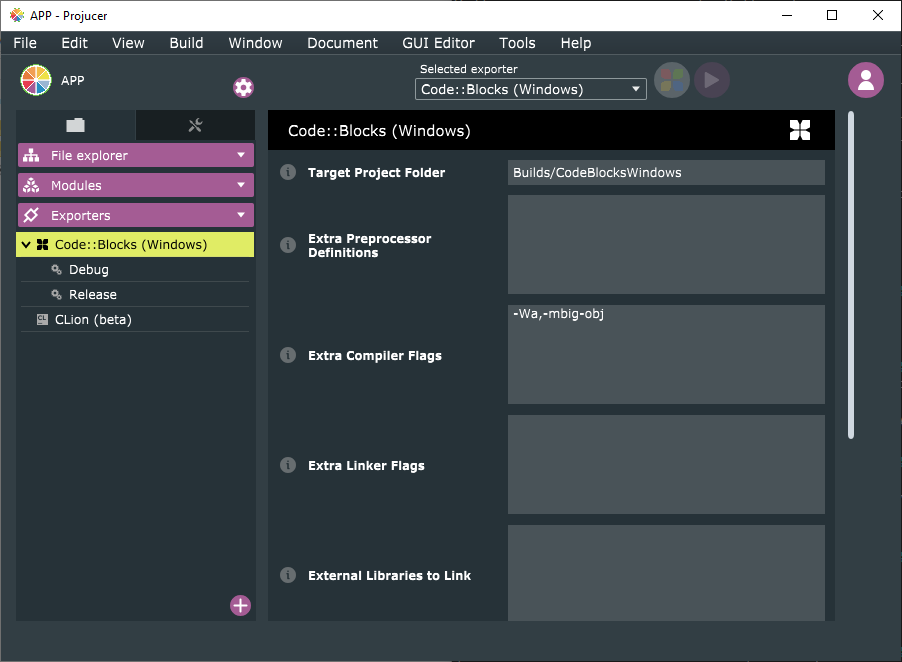Add a new exporter with plus button
The image size is (902, 662).
[240, 605]
